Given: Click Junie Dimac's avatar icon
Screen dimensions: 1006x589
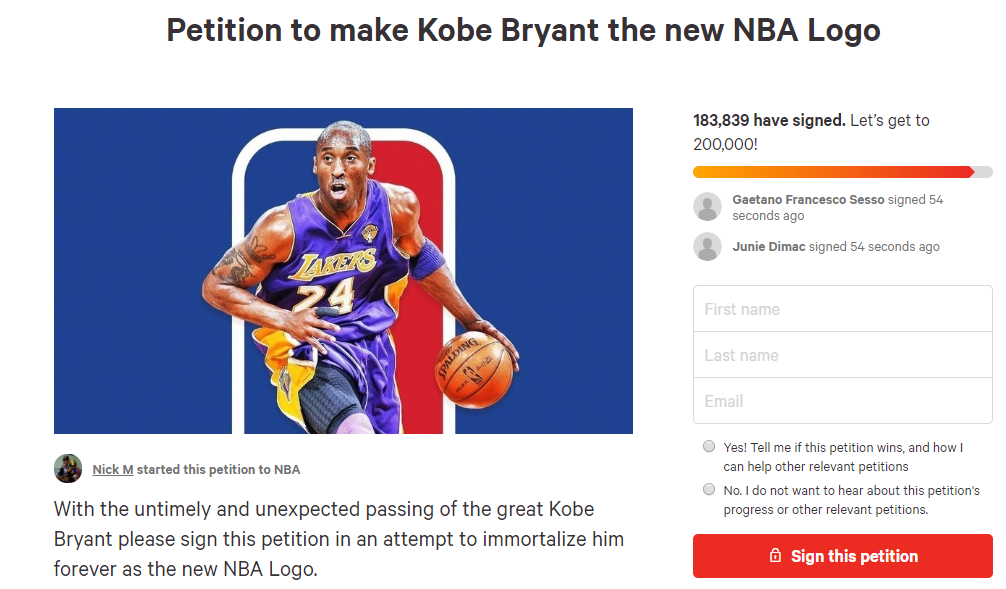Looking at the screenshot, I should coord(707,247).
